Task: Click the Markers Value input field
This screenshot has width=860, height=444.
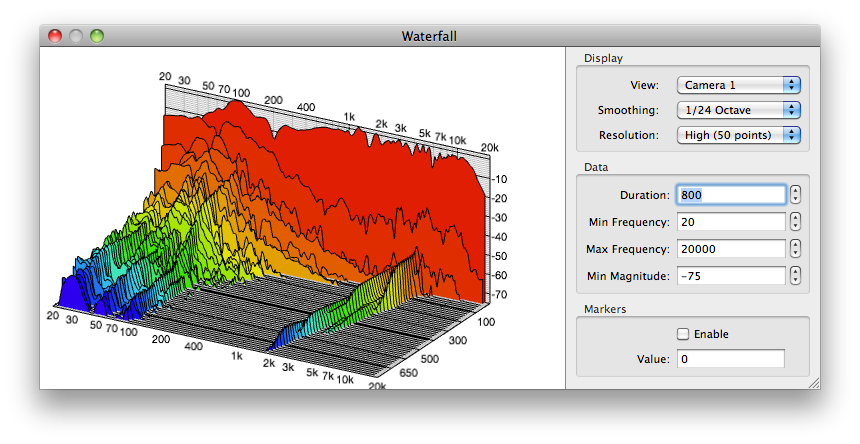Action: [731, 359]
